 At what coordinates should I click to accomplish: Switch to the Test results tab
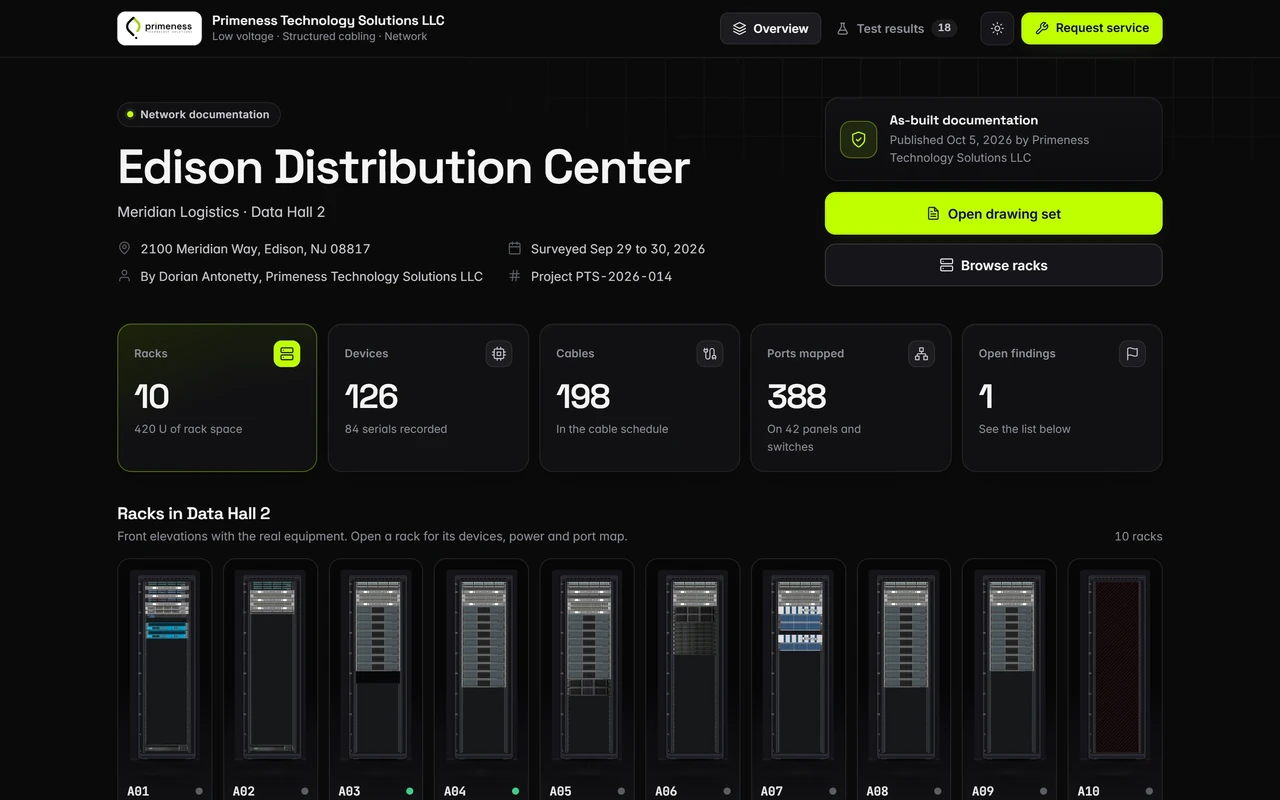(x=896, y=28)
